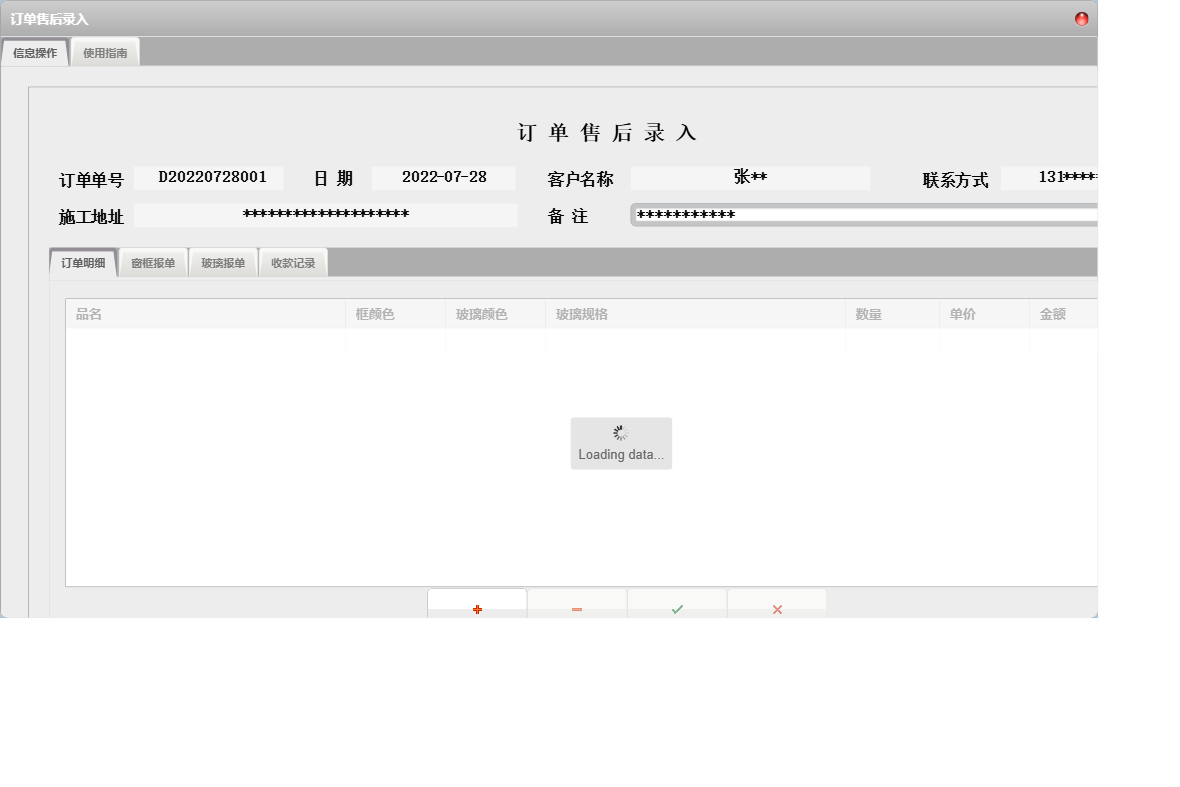The height and width of the screenshot is (787, 1180).
Task: Open the 窗框报单 tab
Action: pos(153,261)
